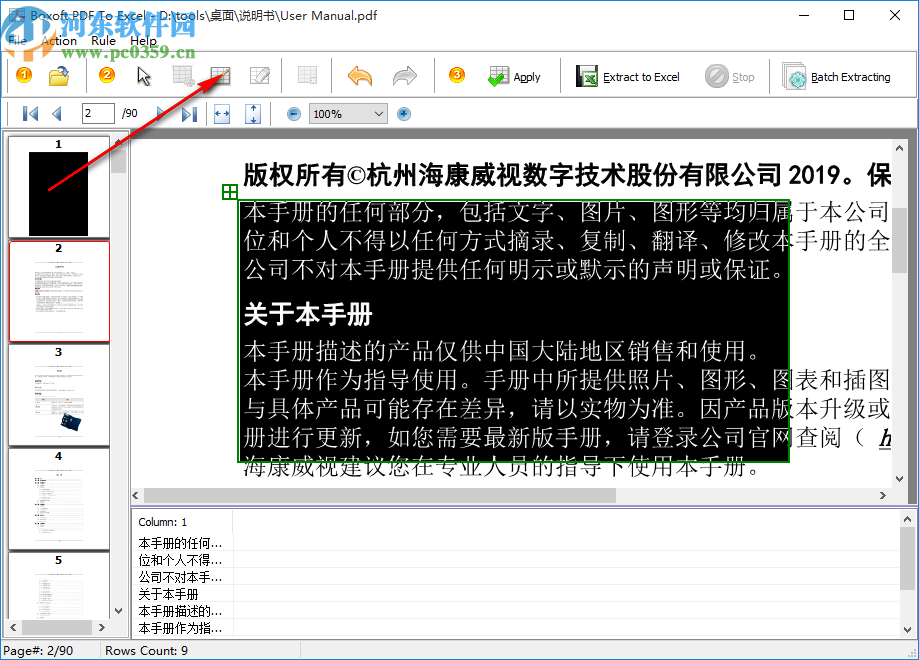The height and width of the screenshot is (660, 919).
Task: Click the edit table markup icon
Action: click(259, 75)
